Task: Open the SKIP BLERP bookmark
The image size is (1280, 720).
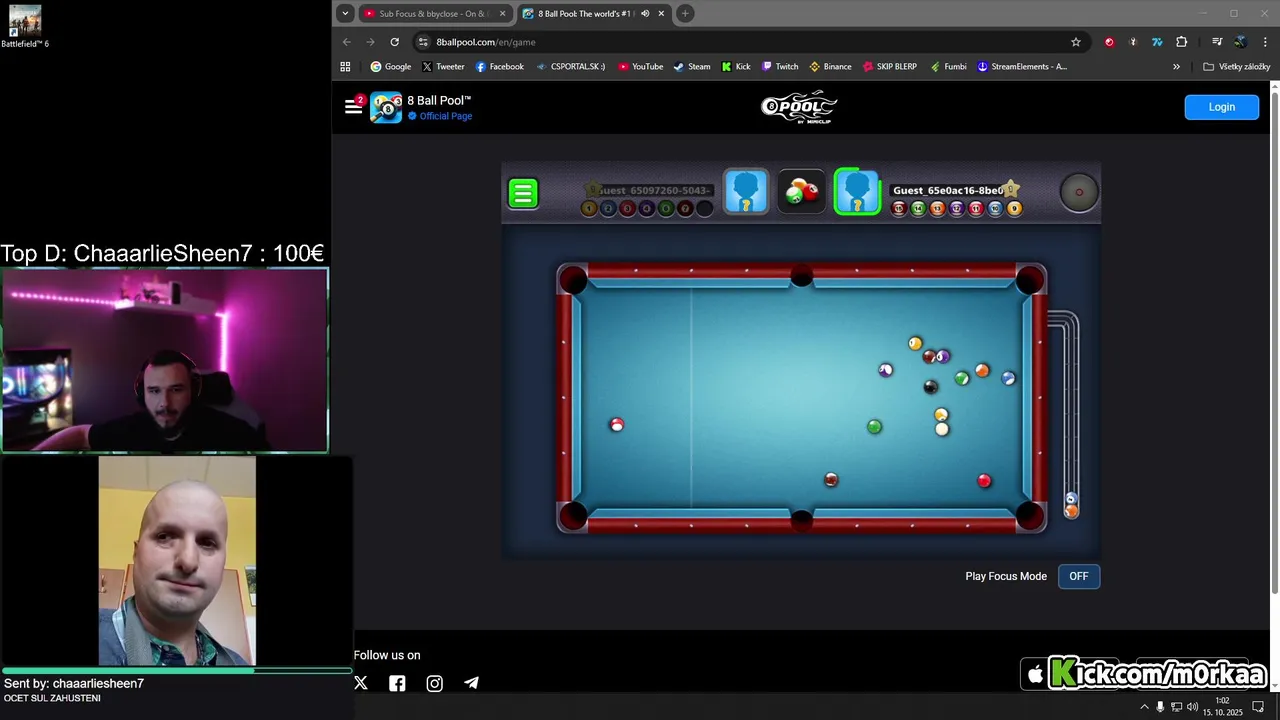Action: point(889,67)
